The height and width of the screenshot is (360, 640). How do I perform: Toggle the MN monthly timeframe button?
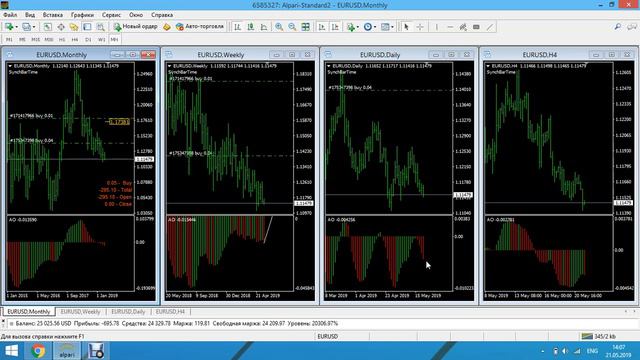coord(114,40)
